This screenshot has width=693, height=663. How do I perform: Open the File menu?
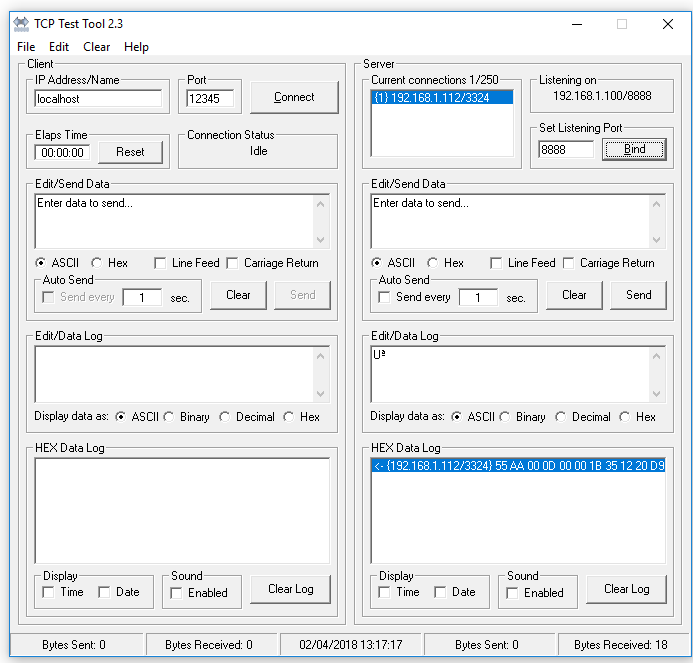click(26, 47)
